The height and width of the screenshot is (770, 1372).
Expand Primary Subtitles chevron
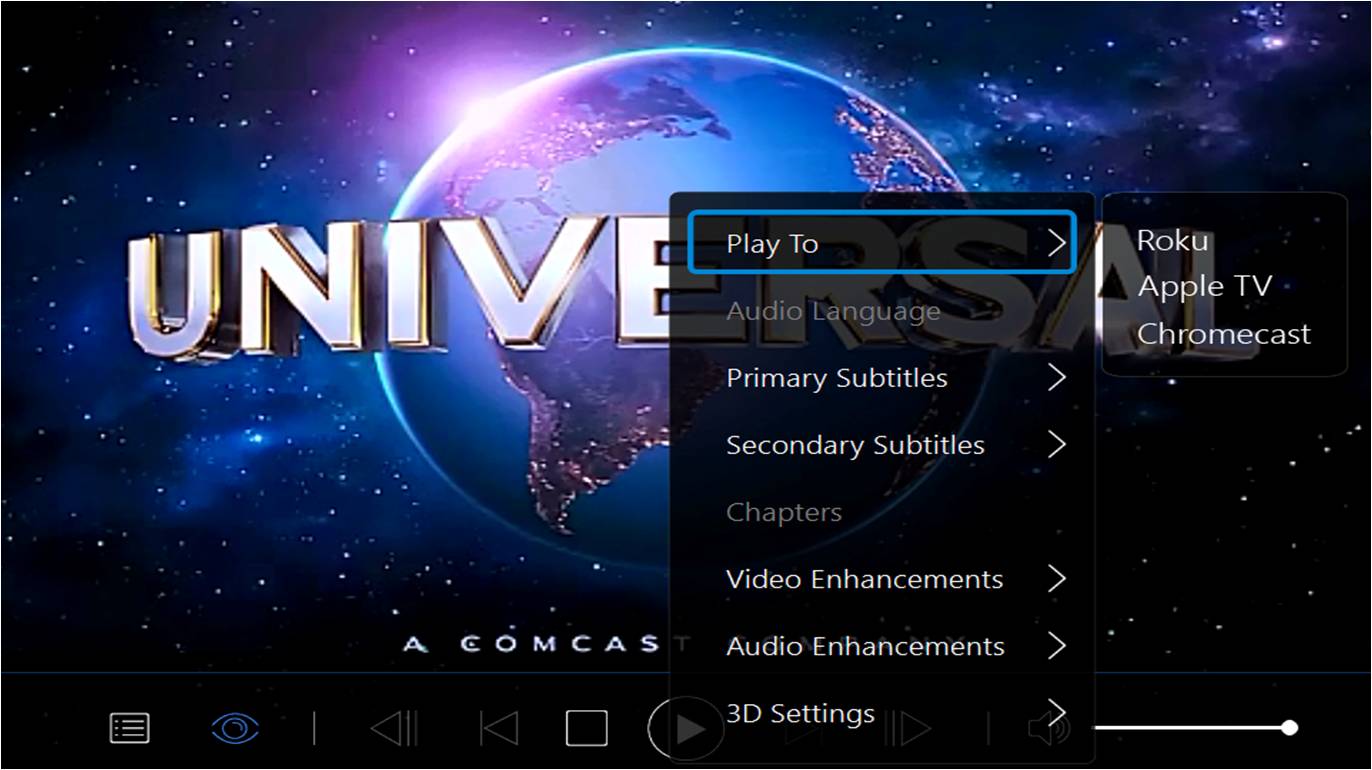pyautogui.click(x=1057, y=378)
